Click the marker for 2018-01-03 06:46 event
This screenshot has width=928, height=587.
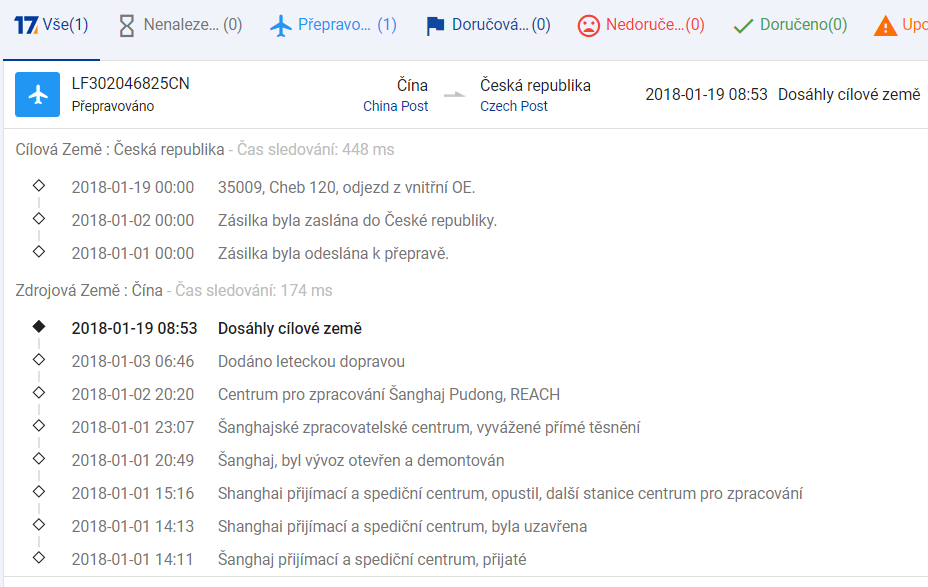39,359
